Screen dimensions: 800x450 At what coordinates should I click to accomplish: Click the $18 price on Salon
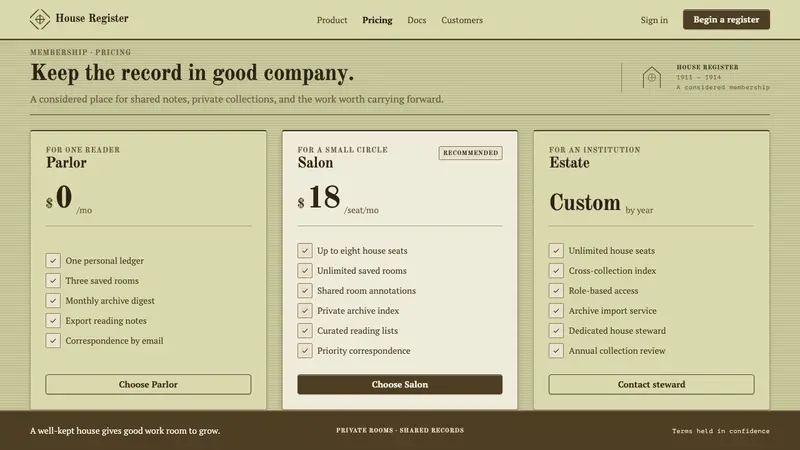pos(319,197)
